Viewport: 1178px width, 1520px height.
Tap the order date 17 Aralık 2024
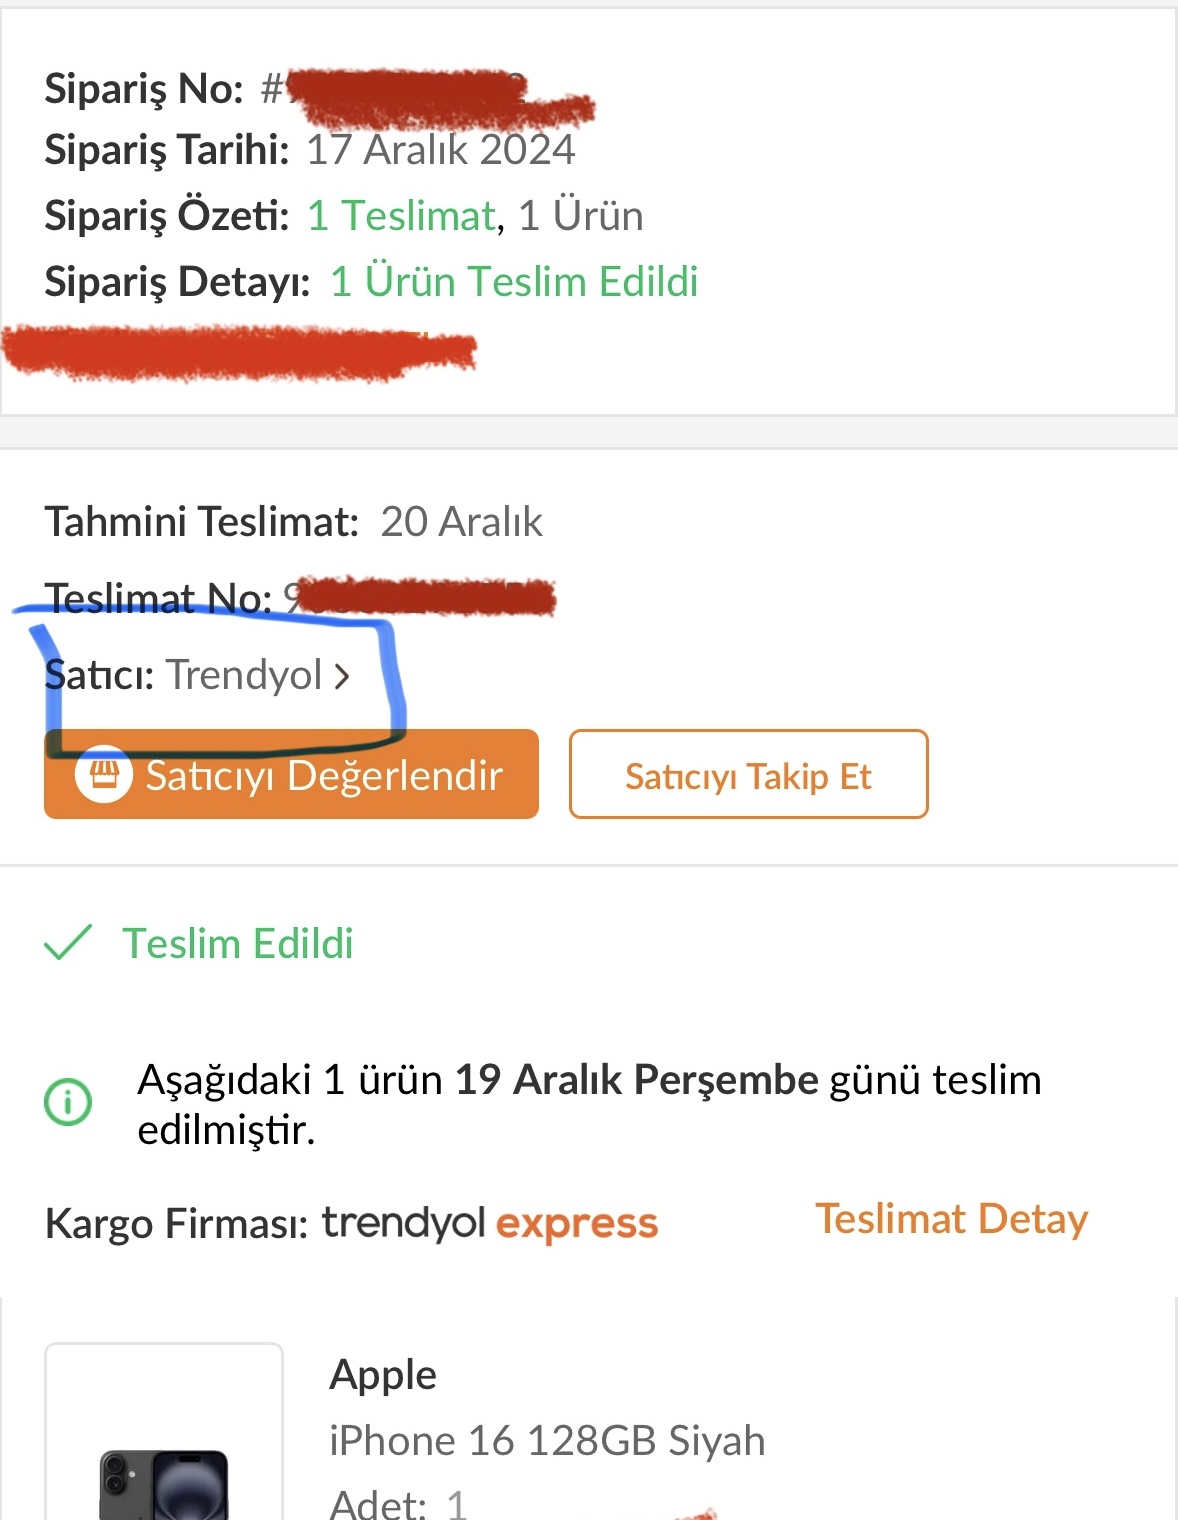pos(440,150)
